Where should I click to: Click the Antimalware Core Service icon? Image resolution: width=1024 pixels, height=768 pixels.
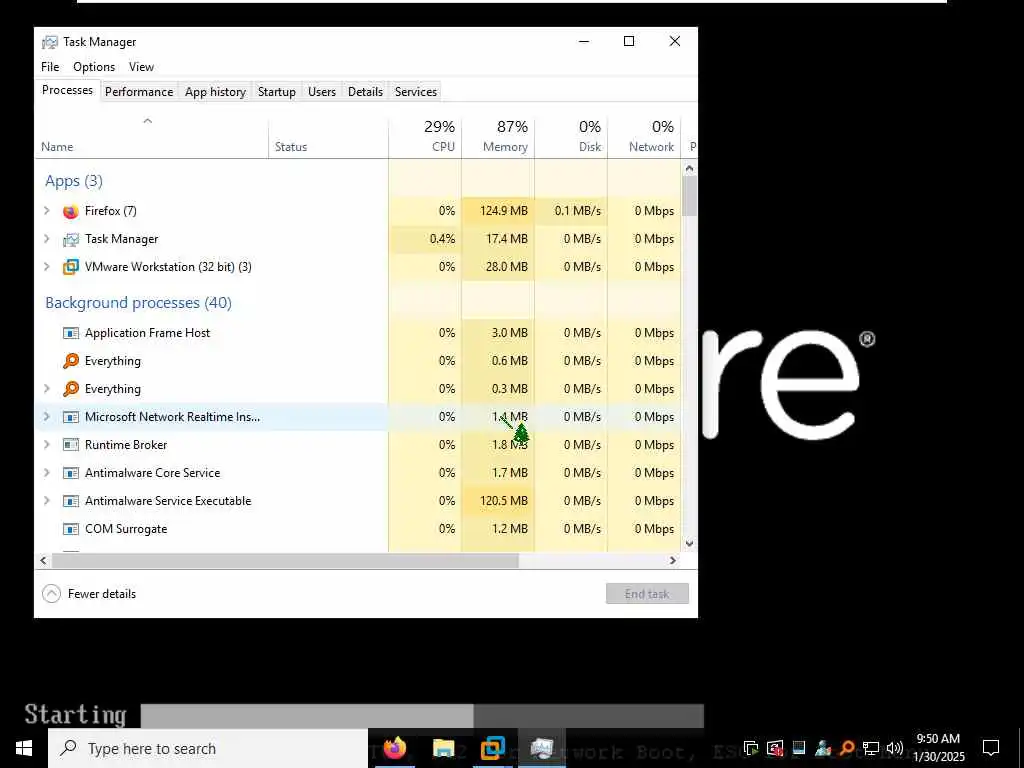click(71, 473)
